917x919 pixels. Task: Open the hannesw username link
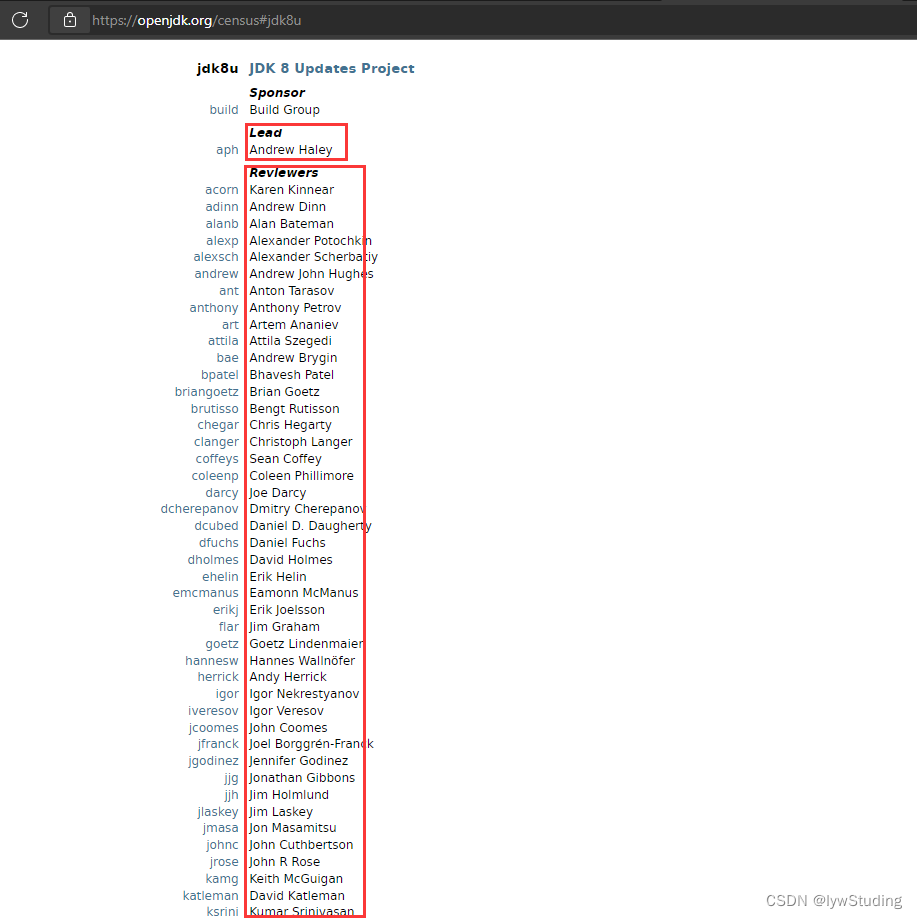(212, 661)
